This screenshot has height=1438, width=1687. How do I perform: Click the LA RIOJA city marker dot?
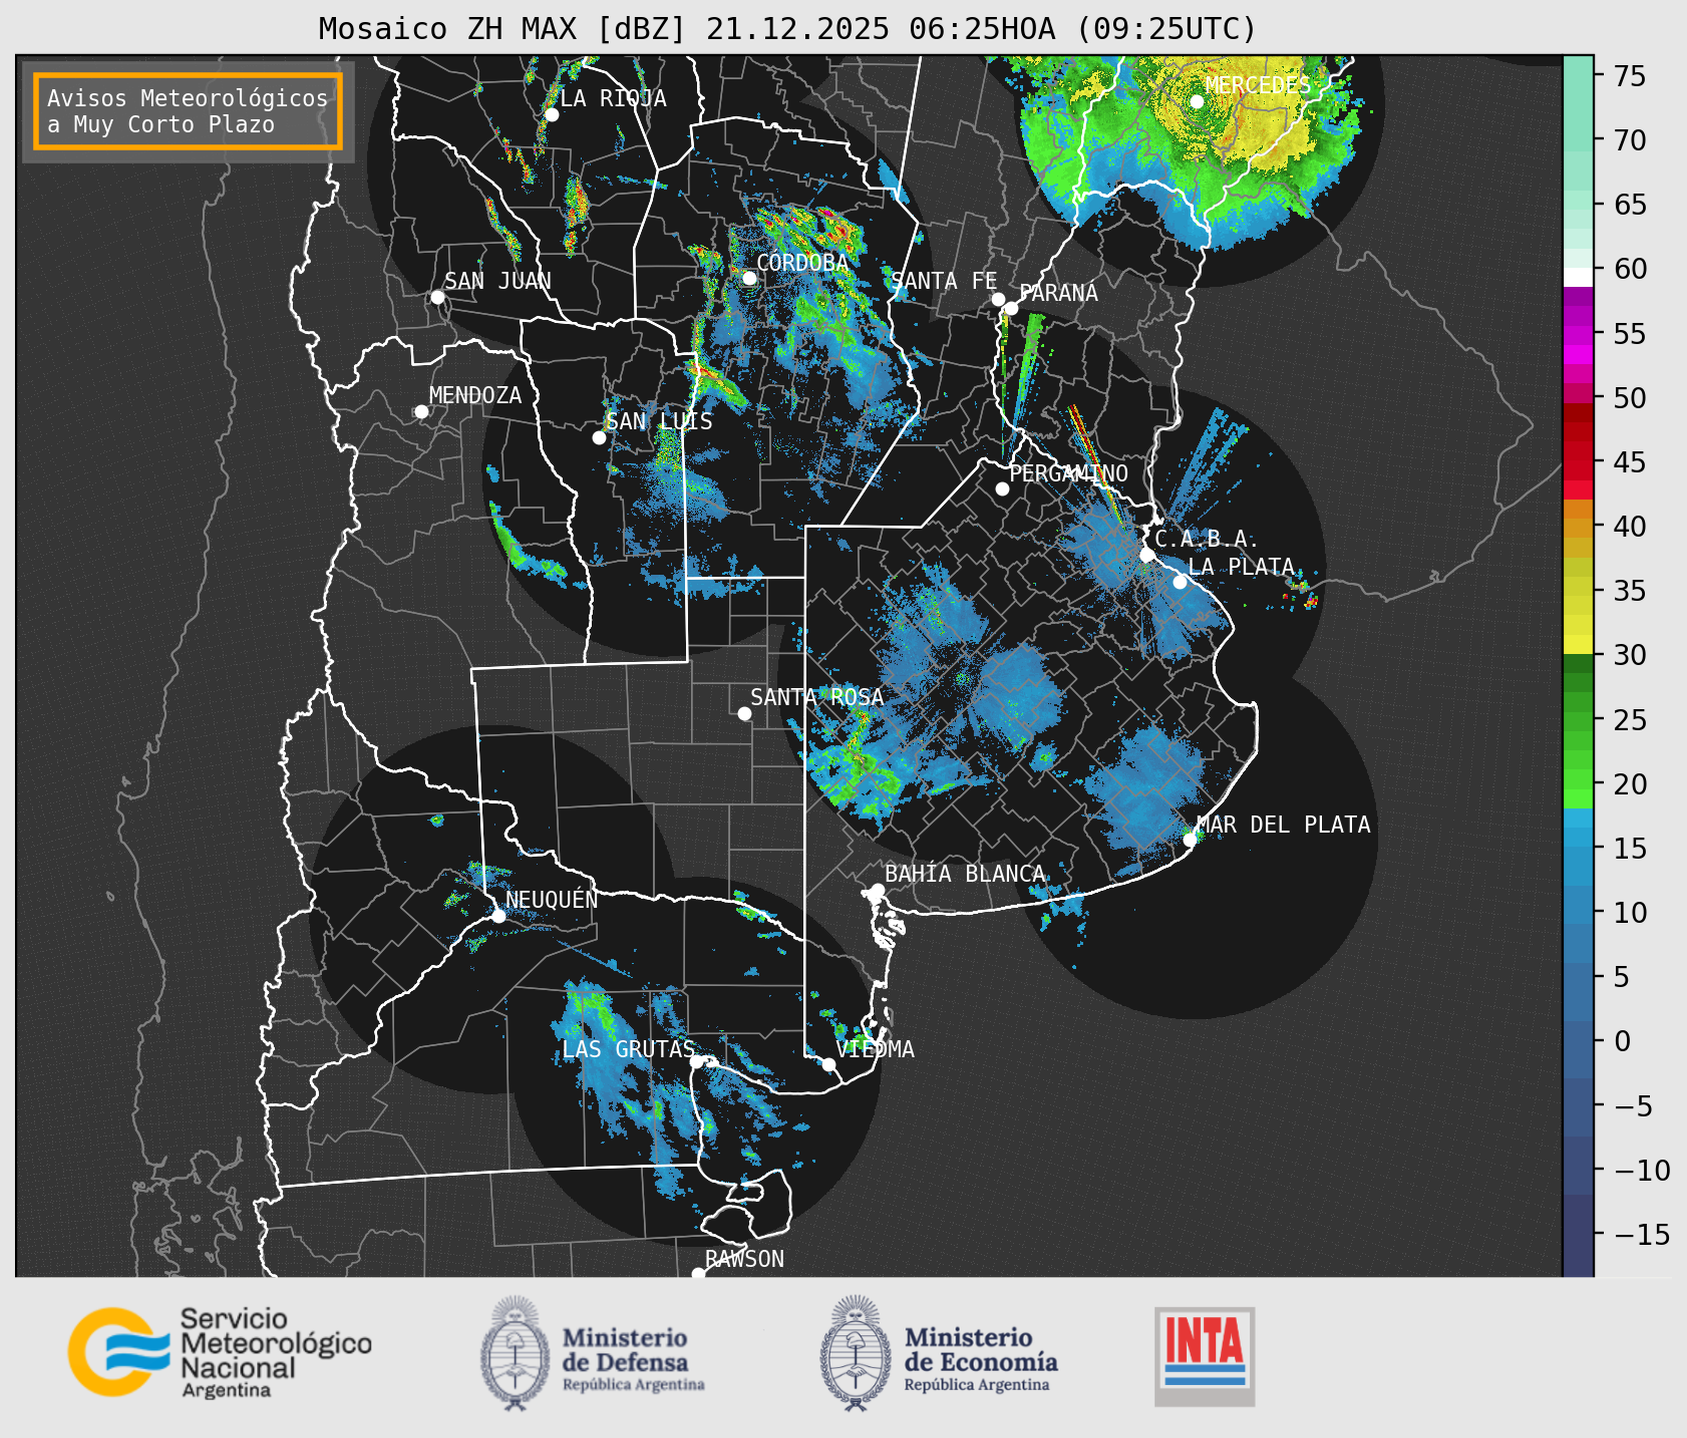tap(551, 115)
